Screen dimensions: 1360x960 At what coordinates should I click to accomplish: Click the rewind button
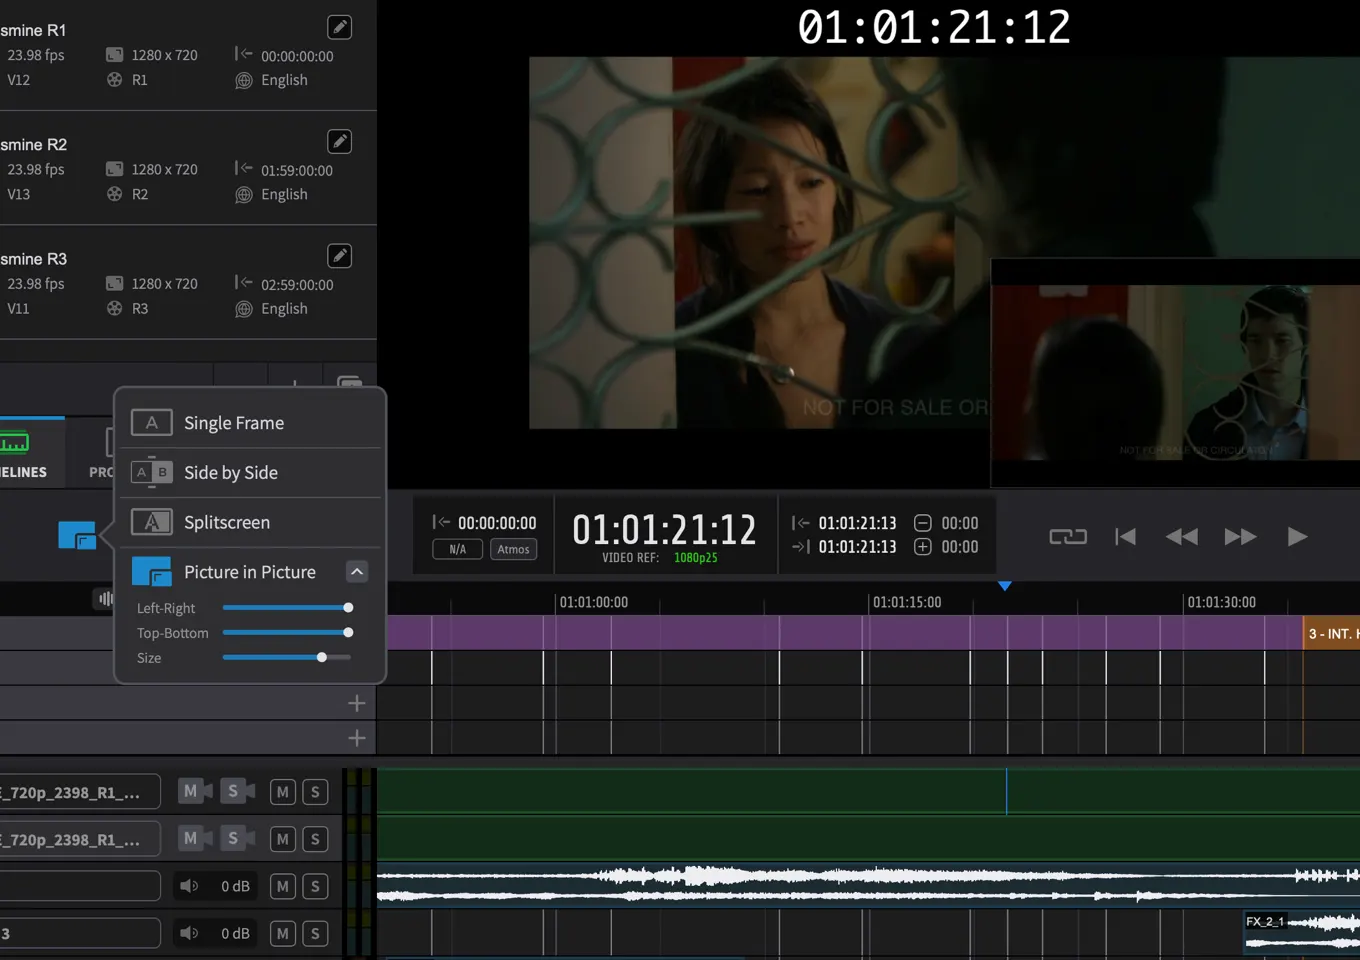pos(1182,537)
